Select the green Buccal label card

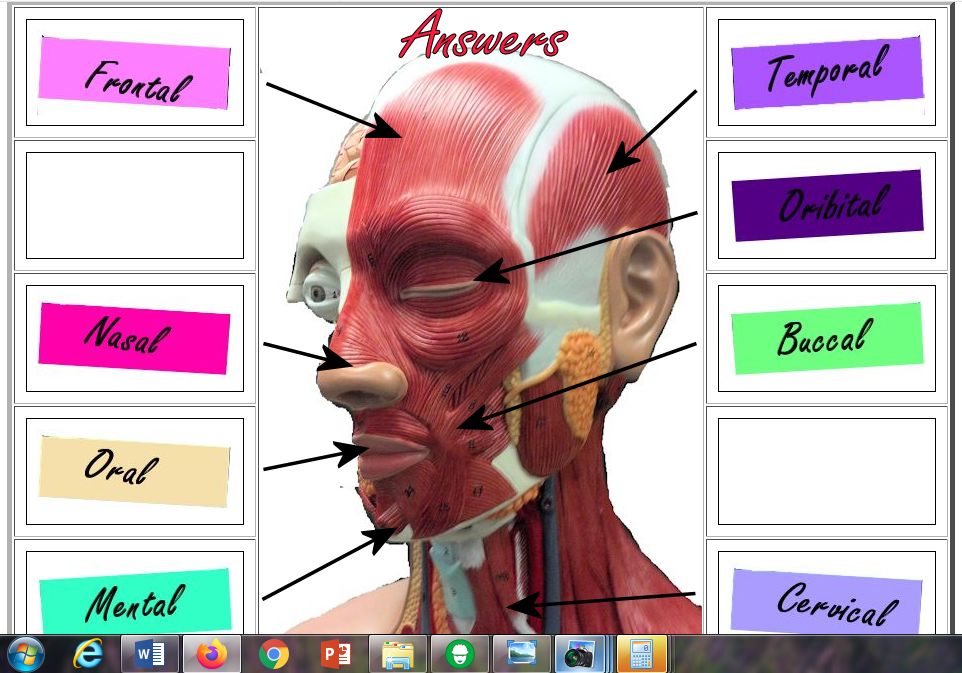point(827,338)
